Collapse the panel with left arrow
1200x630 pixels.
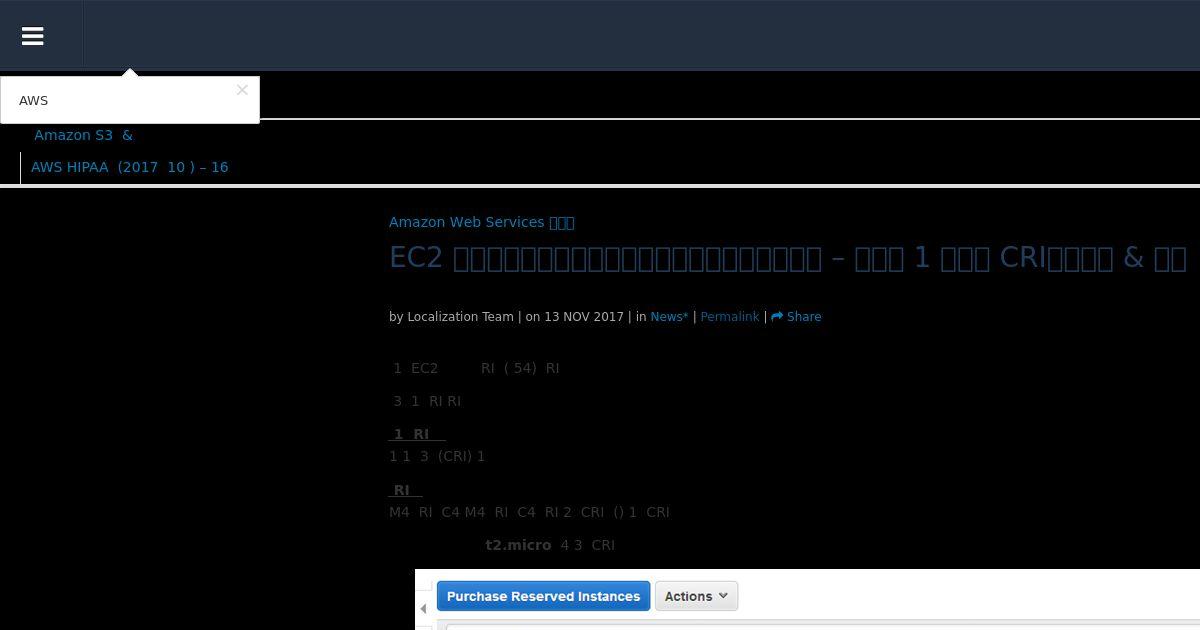423,609
